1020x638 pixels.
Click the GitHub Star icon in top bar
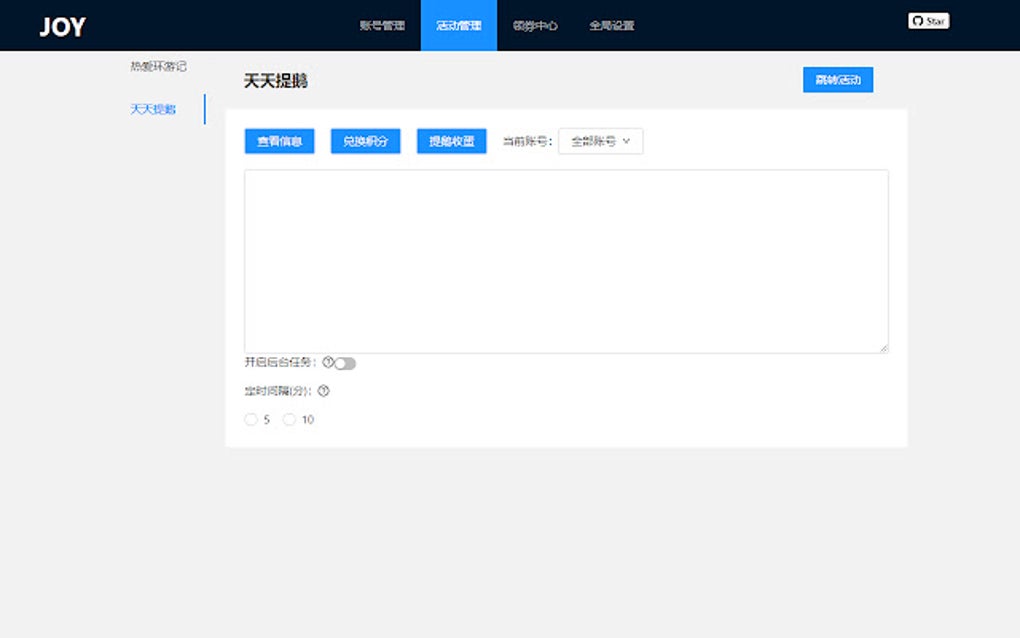(928, 20)
